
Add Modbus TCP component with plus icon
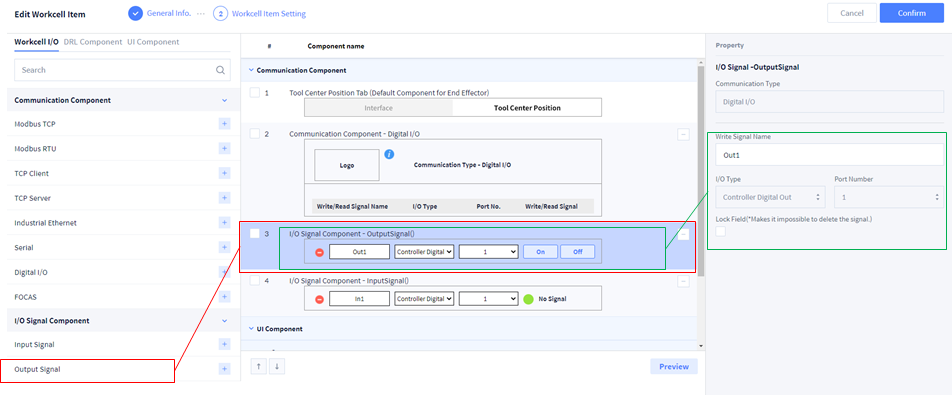point(224,124)
